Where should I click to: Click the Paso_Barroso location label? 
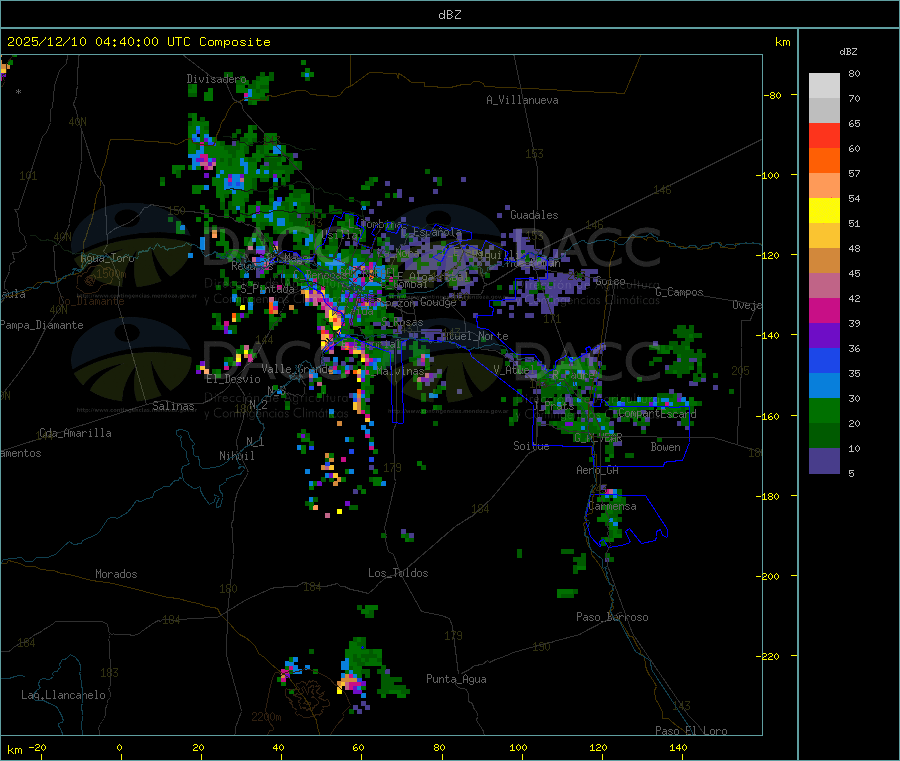coord(612,617)
